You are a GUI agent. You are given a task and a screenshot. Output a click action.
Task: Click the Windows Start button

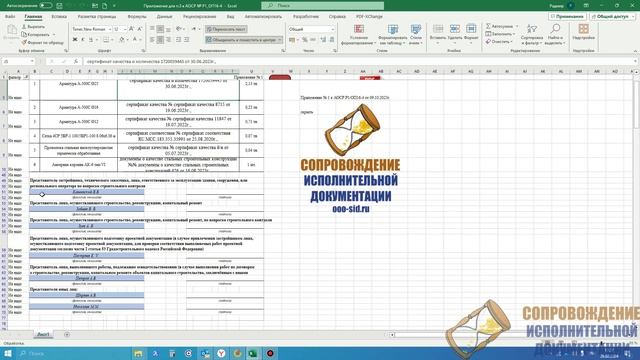(x=7, y=353)
